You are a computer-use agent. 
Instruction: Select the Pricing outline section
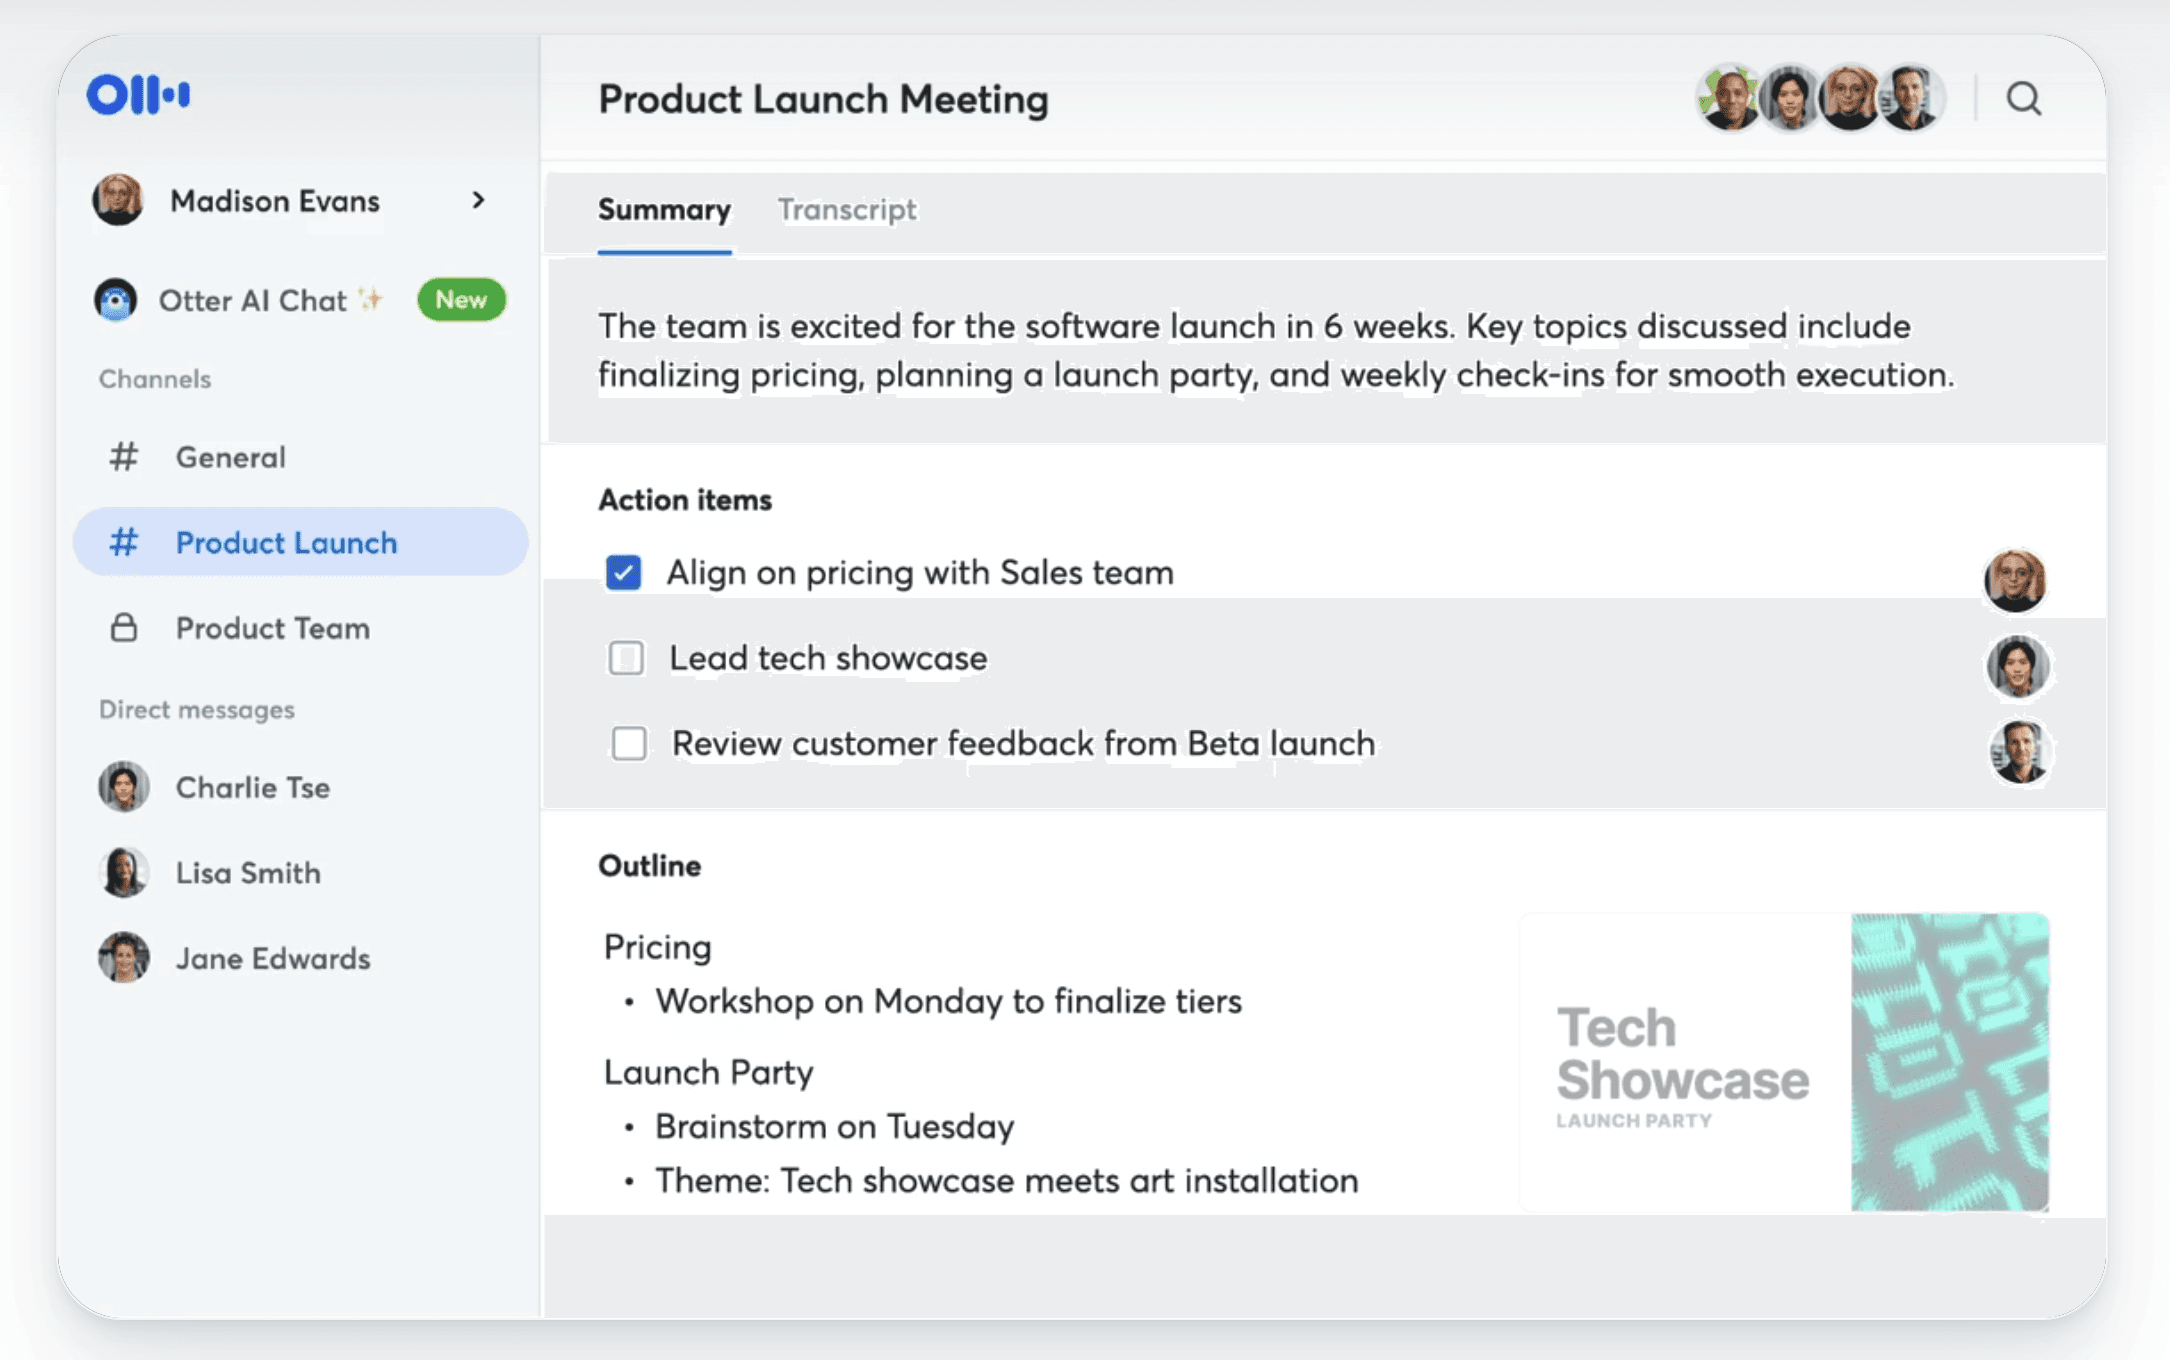tap(658, 947)
